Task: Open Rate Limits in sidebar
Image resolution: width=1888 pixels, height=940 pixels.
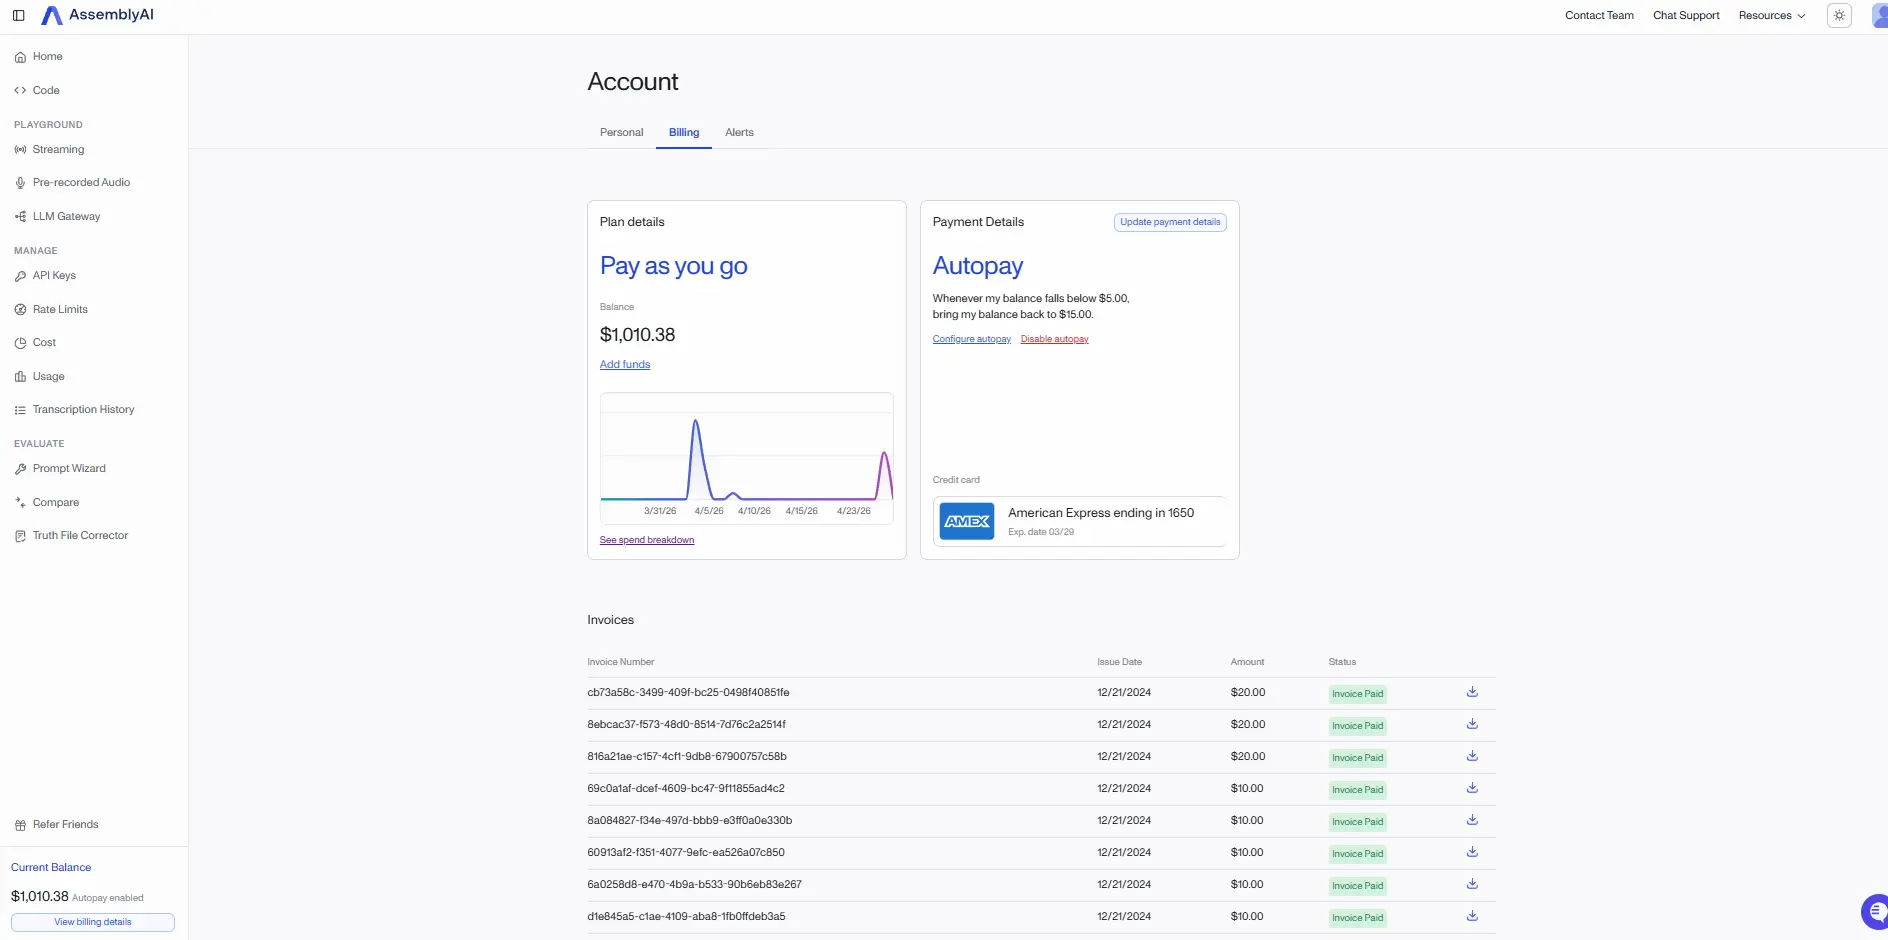Action: (60, 310)
